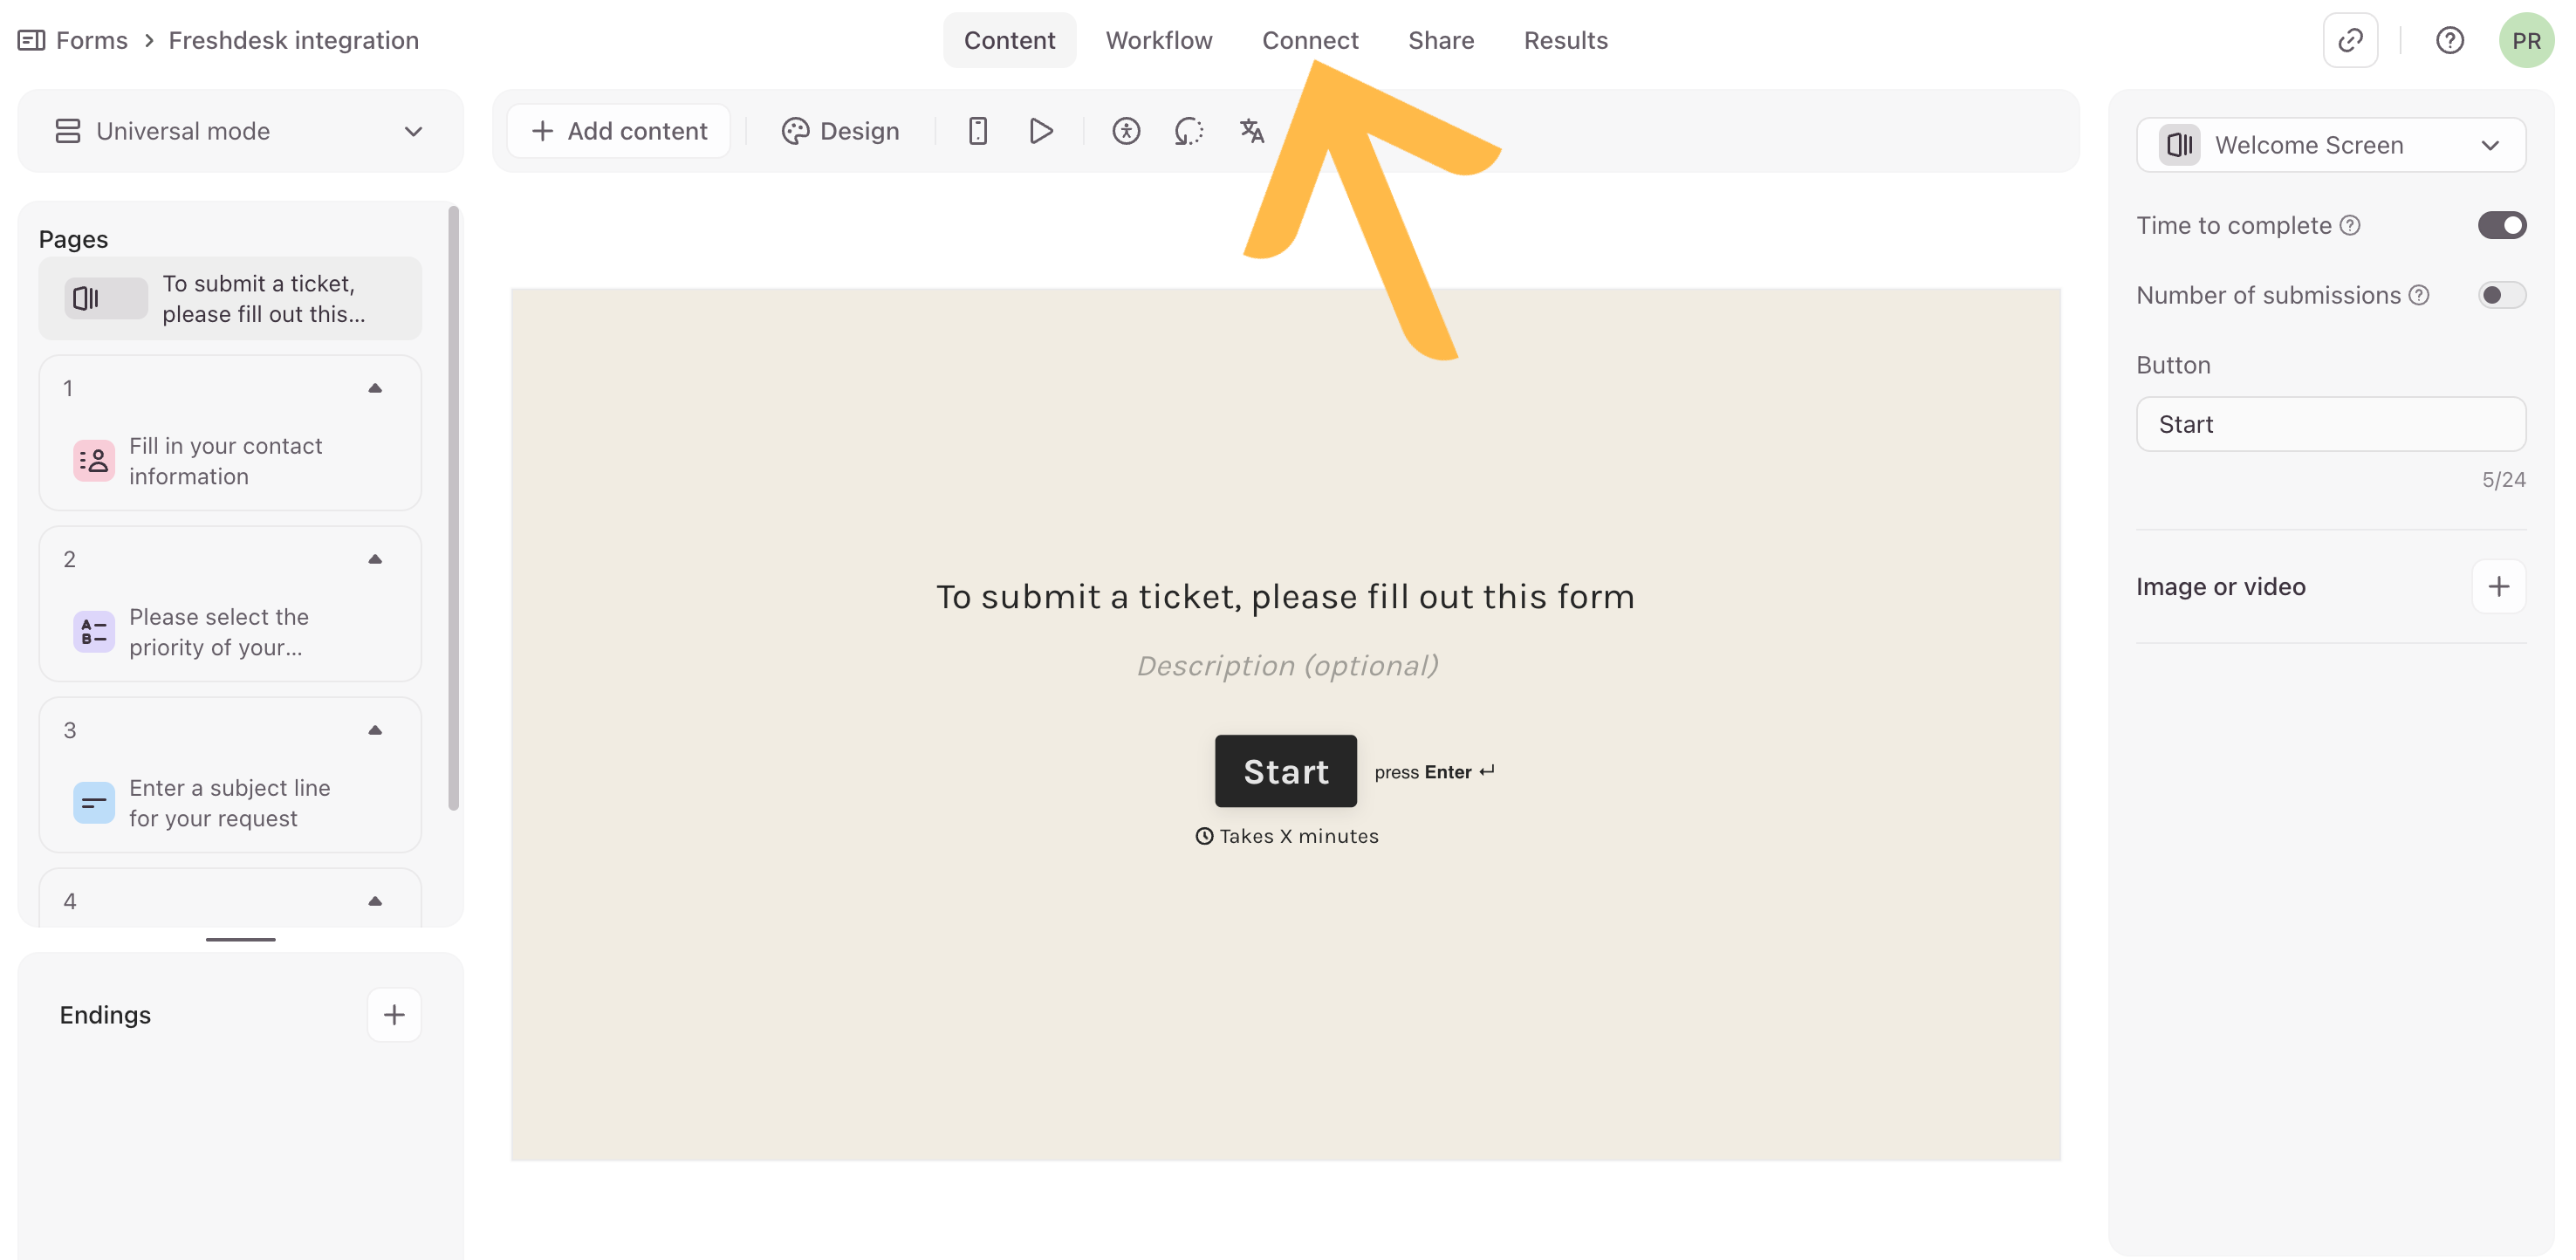Viewport: 2576px width, 1260px height.
Task: Open the mobile preview icon
Action: tap(978, 130)
